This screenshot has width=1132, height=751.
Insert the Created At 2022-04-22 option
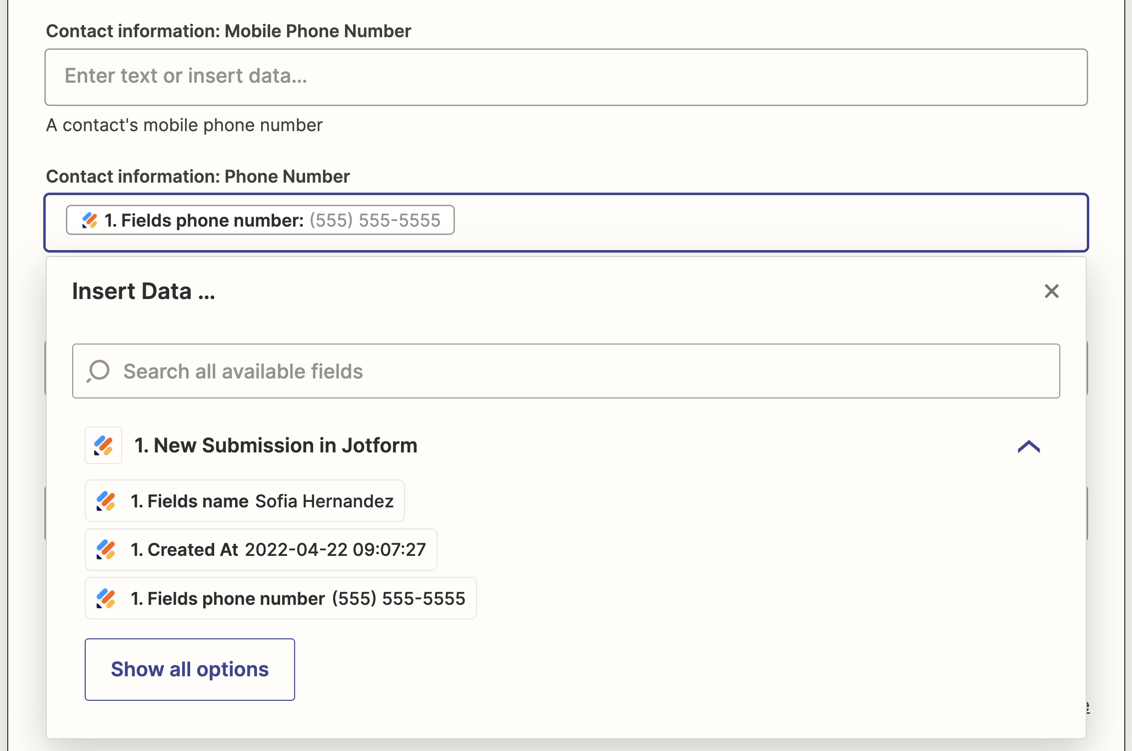tap(261, 550)
